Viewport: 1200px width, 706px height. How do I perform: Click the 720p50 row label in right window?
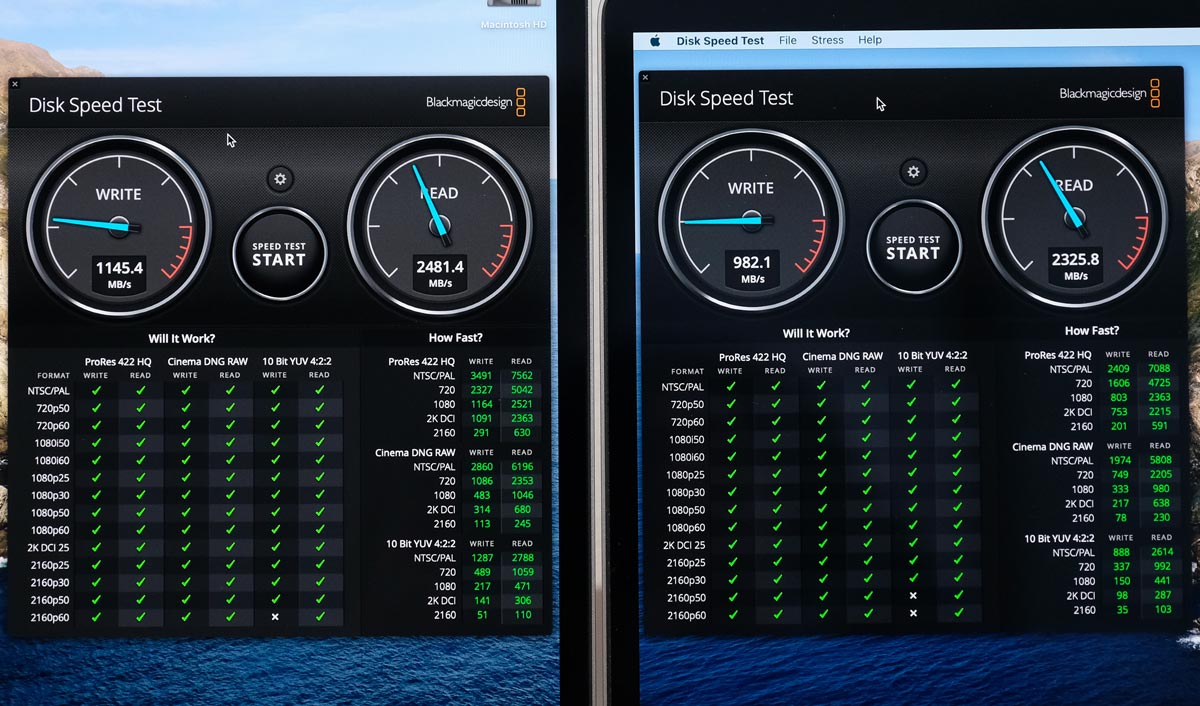[x=687, y=405]
